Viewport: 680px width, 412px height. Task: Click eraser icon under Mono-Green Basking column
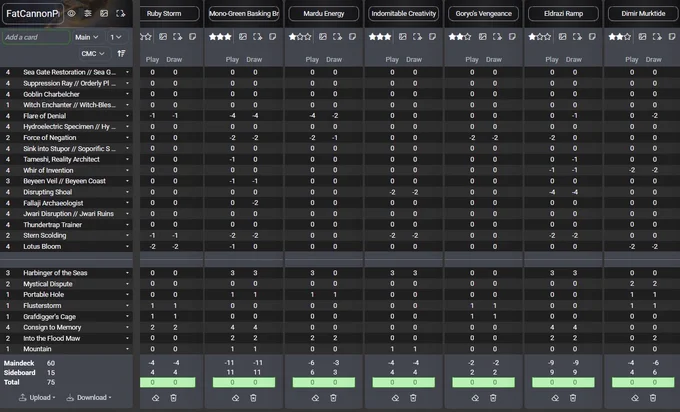pyautogui.click(x=235, y=398)
